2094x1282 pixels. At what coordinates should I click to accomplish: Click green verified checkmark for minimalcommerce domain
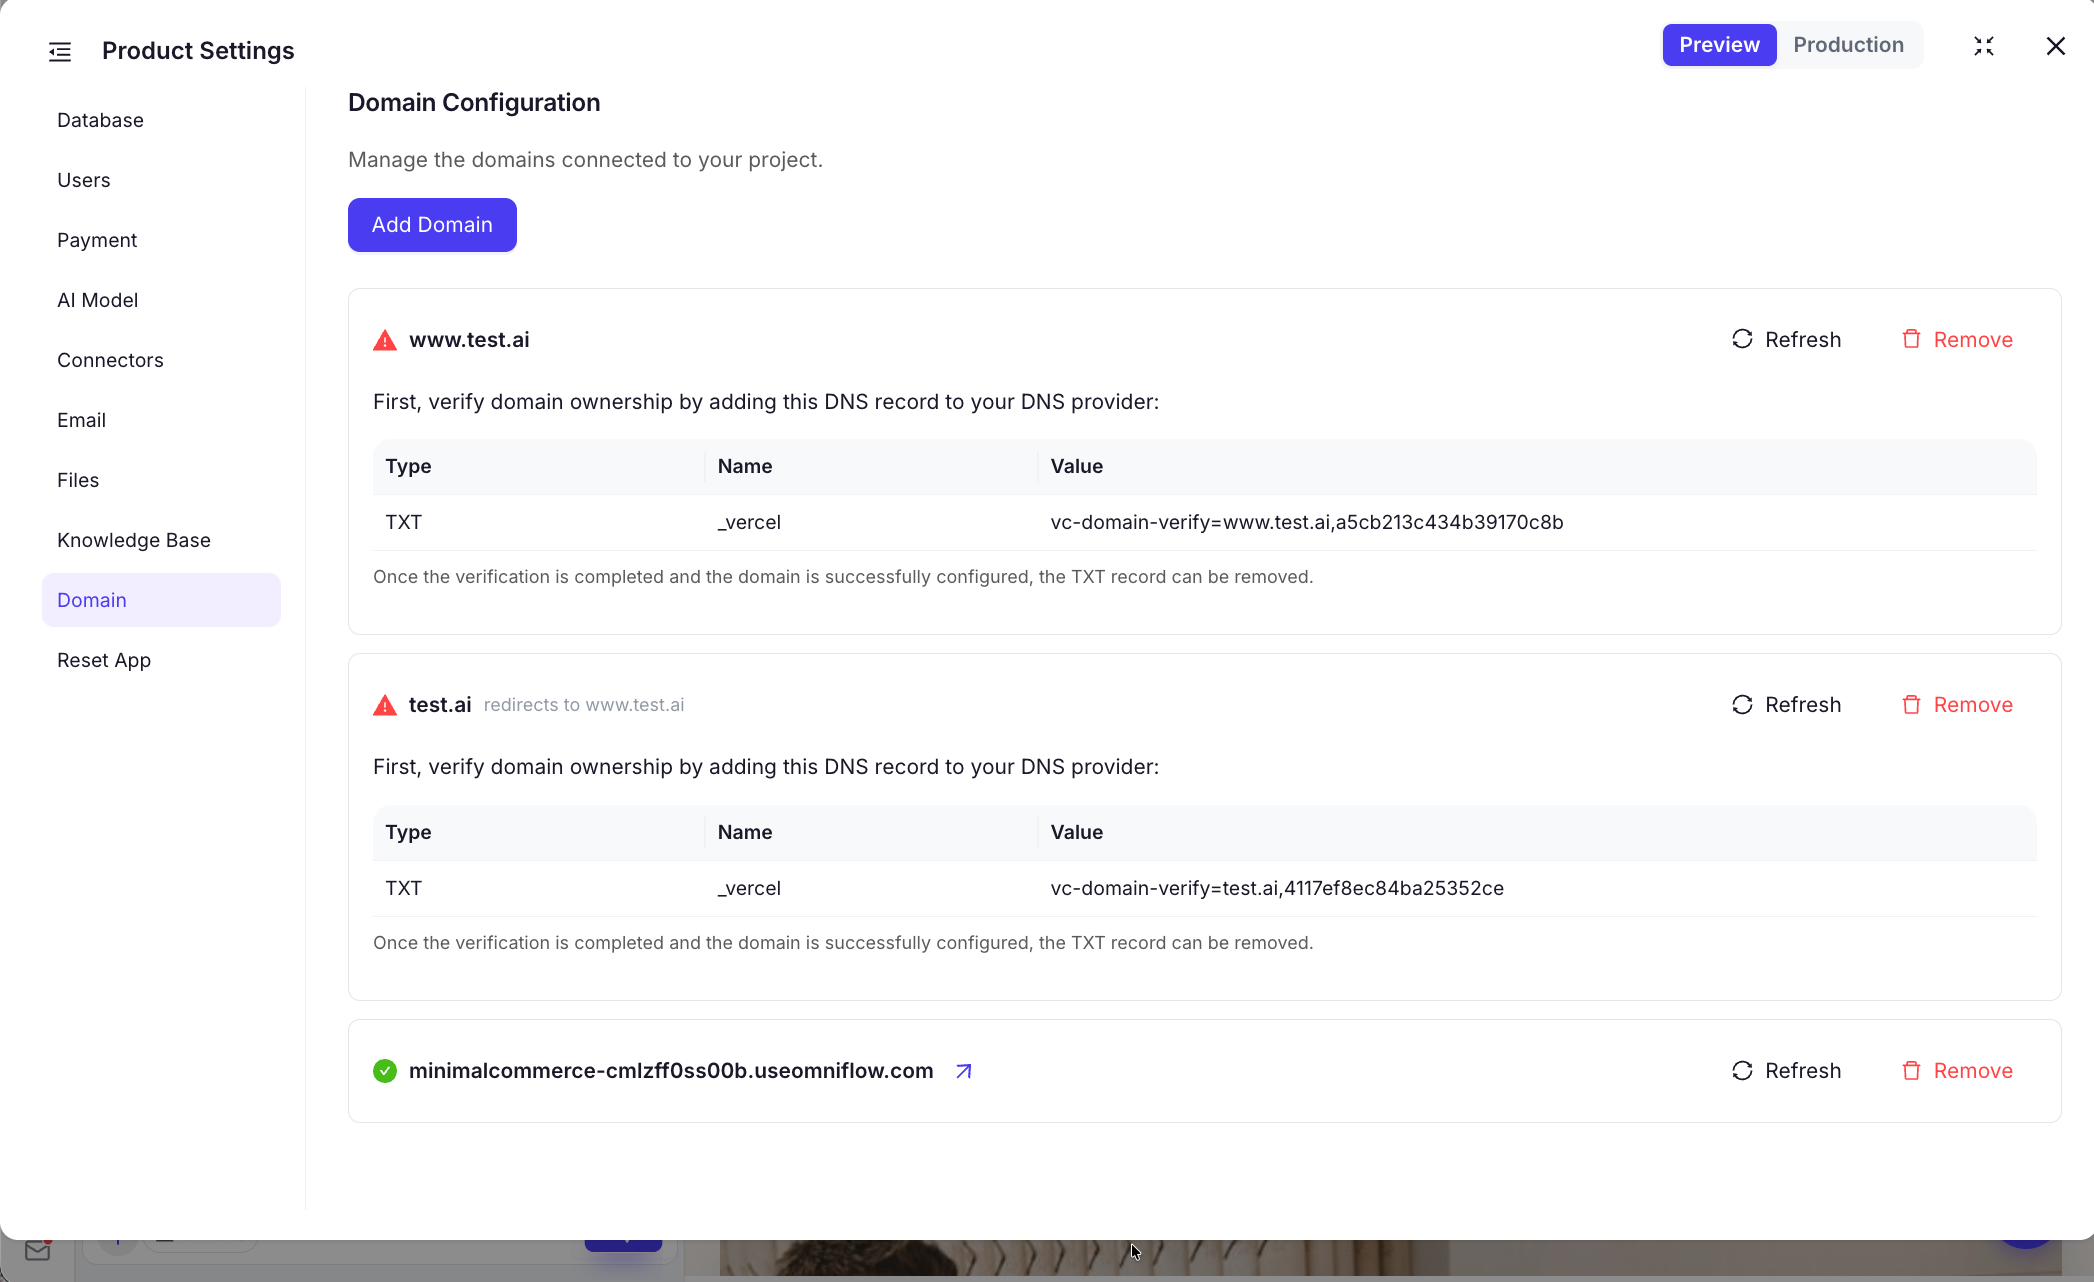(385, 1071)
